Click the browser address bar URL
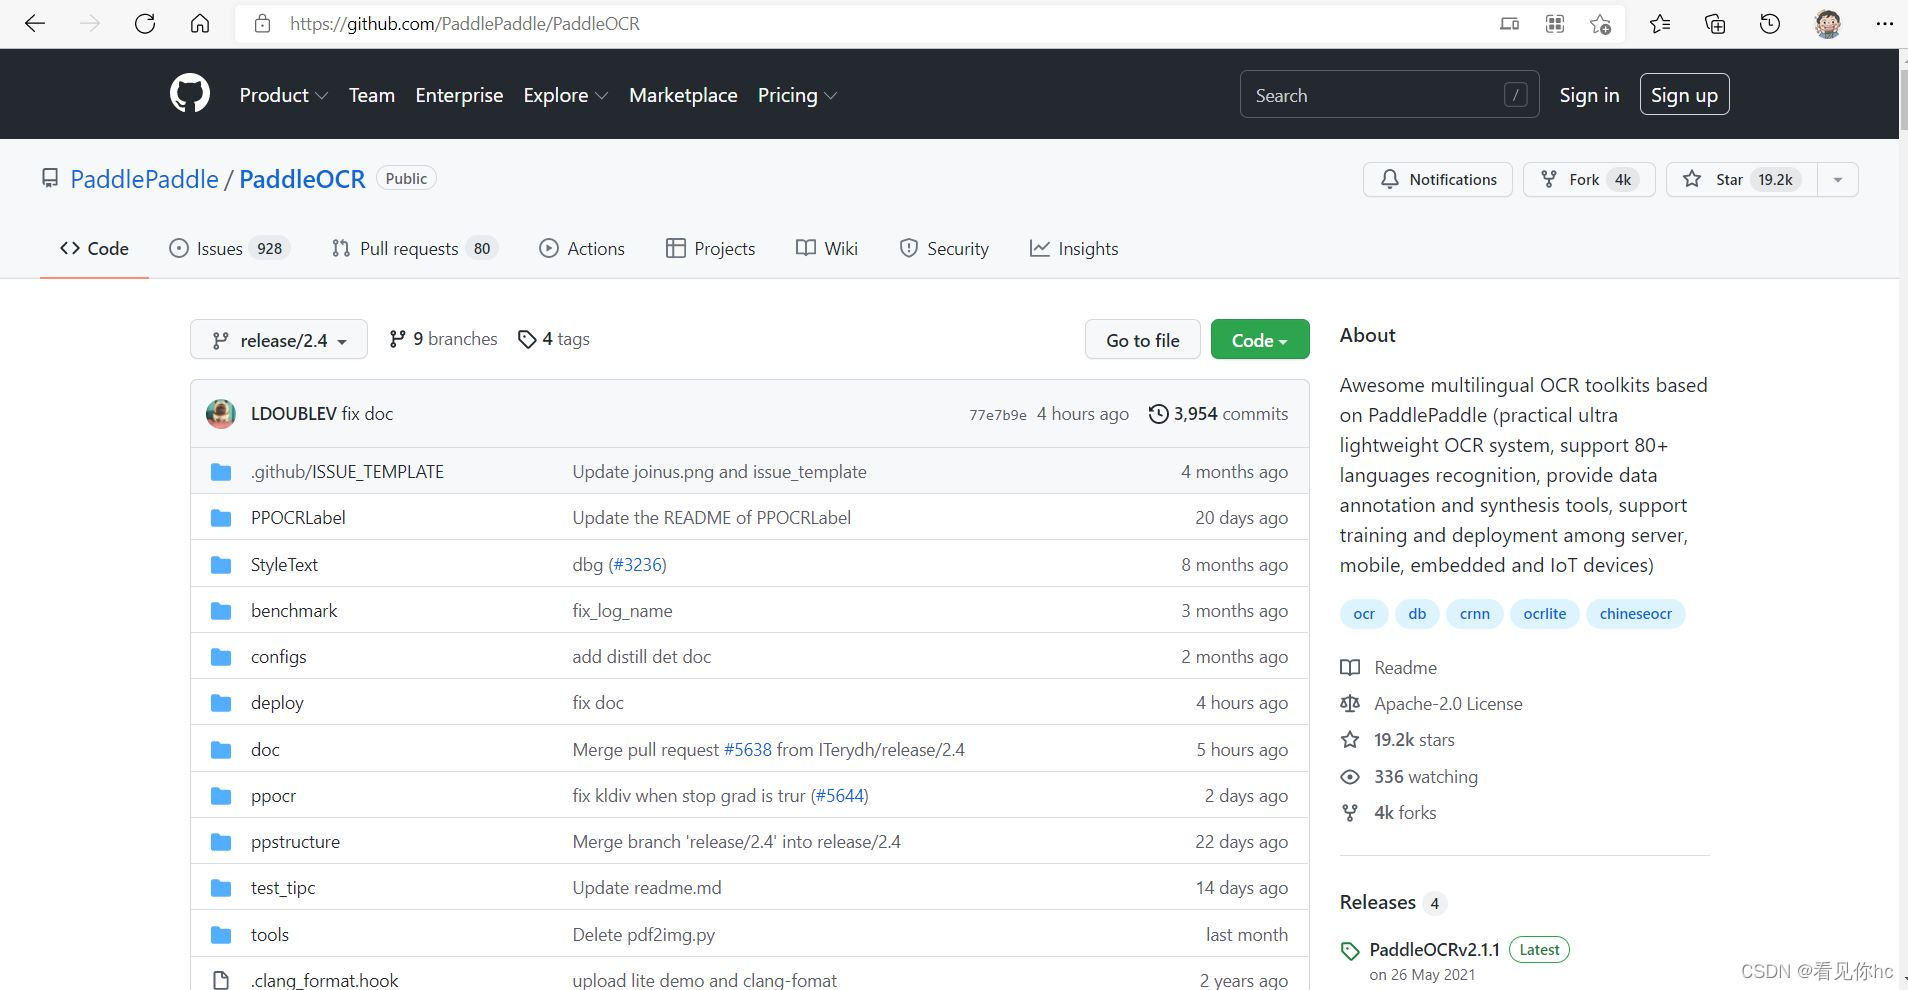Screen dimensions: 1908x990 (x=465, y=24)
